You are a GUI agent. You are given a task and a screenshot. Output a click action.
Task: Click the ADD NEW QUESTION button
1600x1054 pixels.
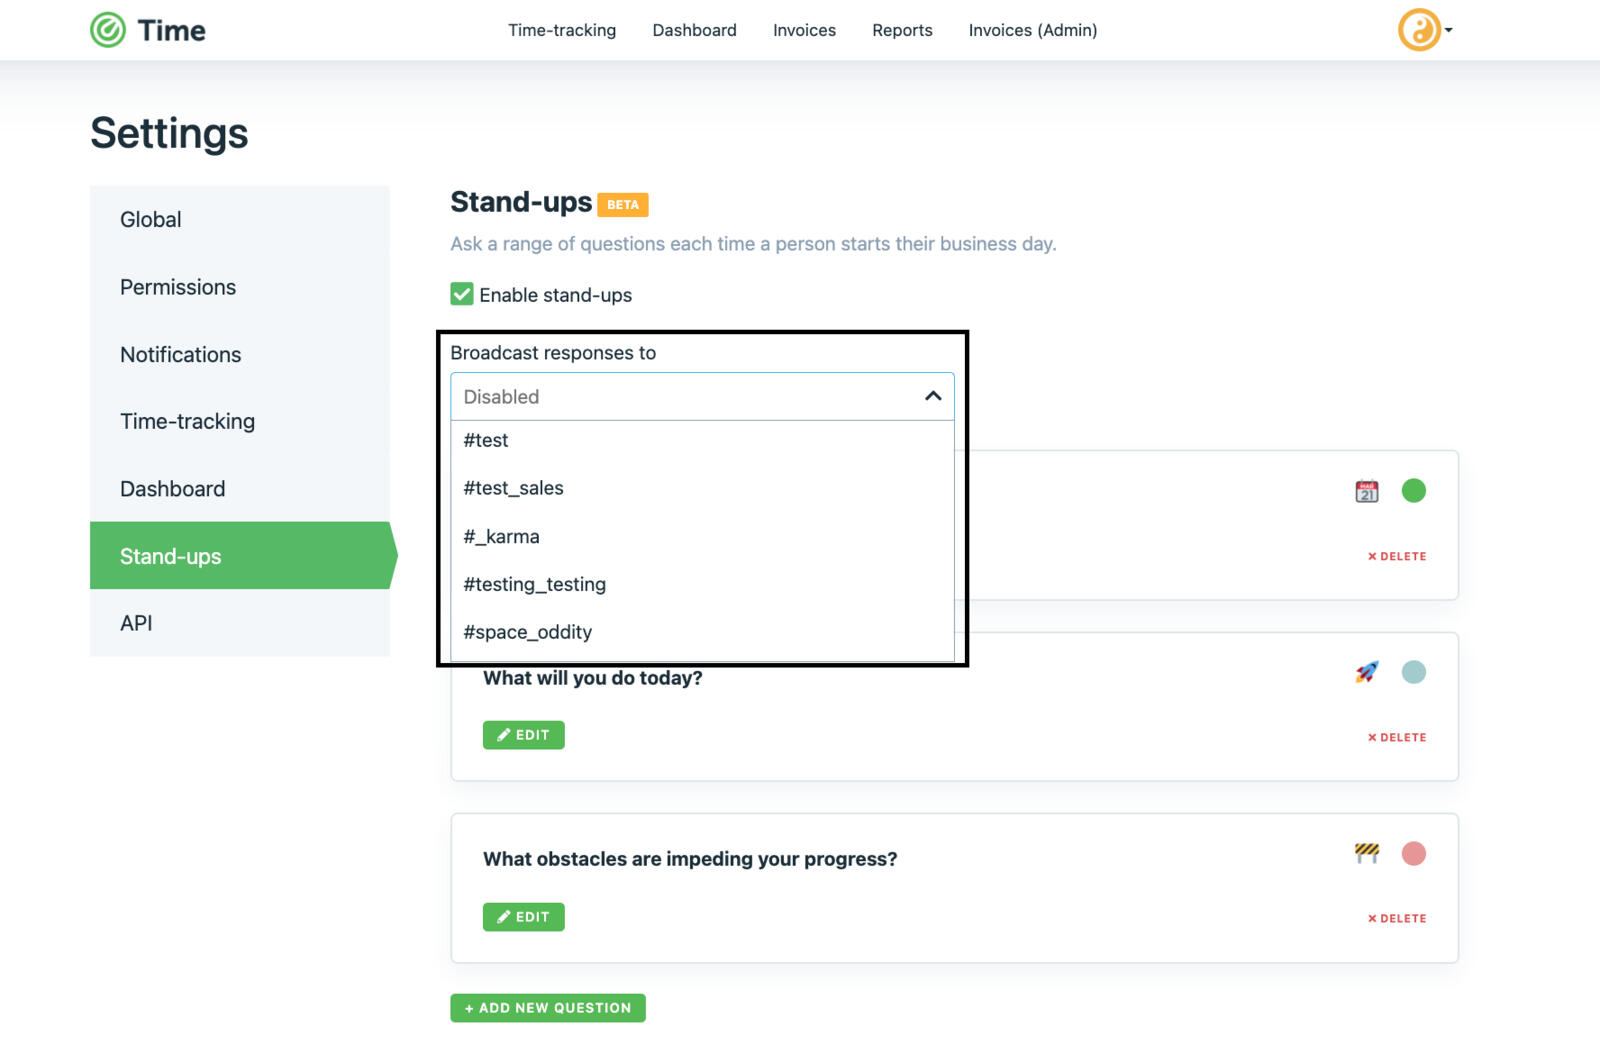547,1008
